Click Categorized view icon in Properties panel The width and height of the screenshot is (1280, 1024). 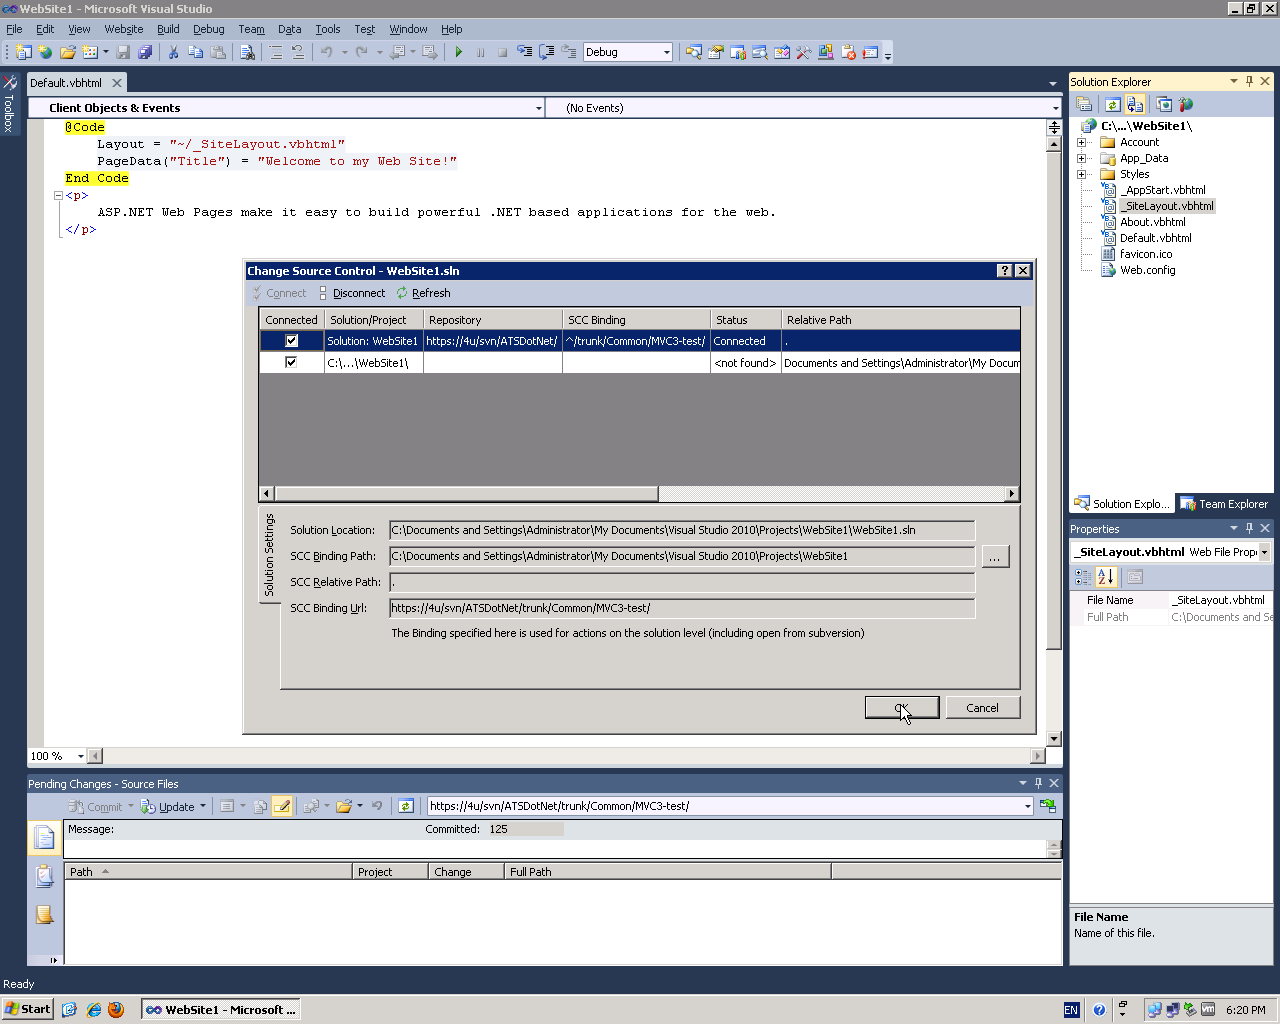click(1083, 577)
